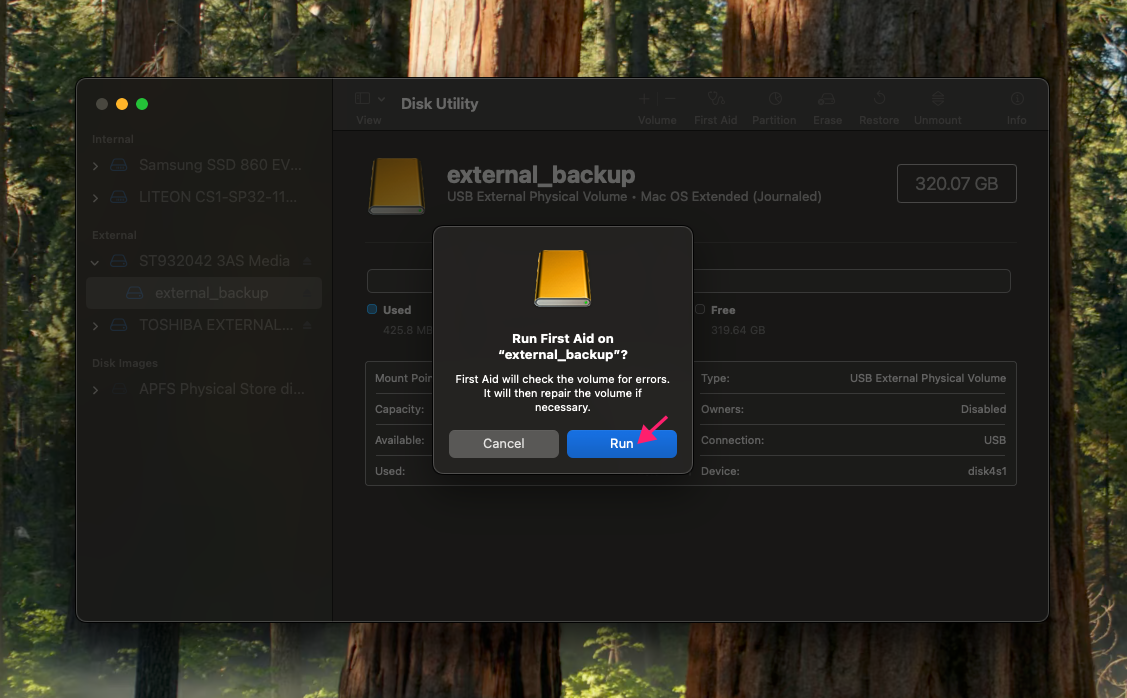Image resolution: width=1127 pixels, height=698 pixels.
Task: Select external_backup volume in sidebar
Action: (203, 293)
